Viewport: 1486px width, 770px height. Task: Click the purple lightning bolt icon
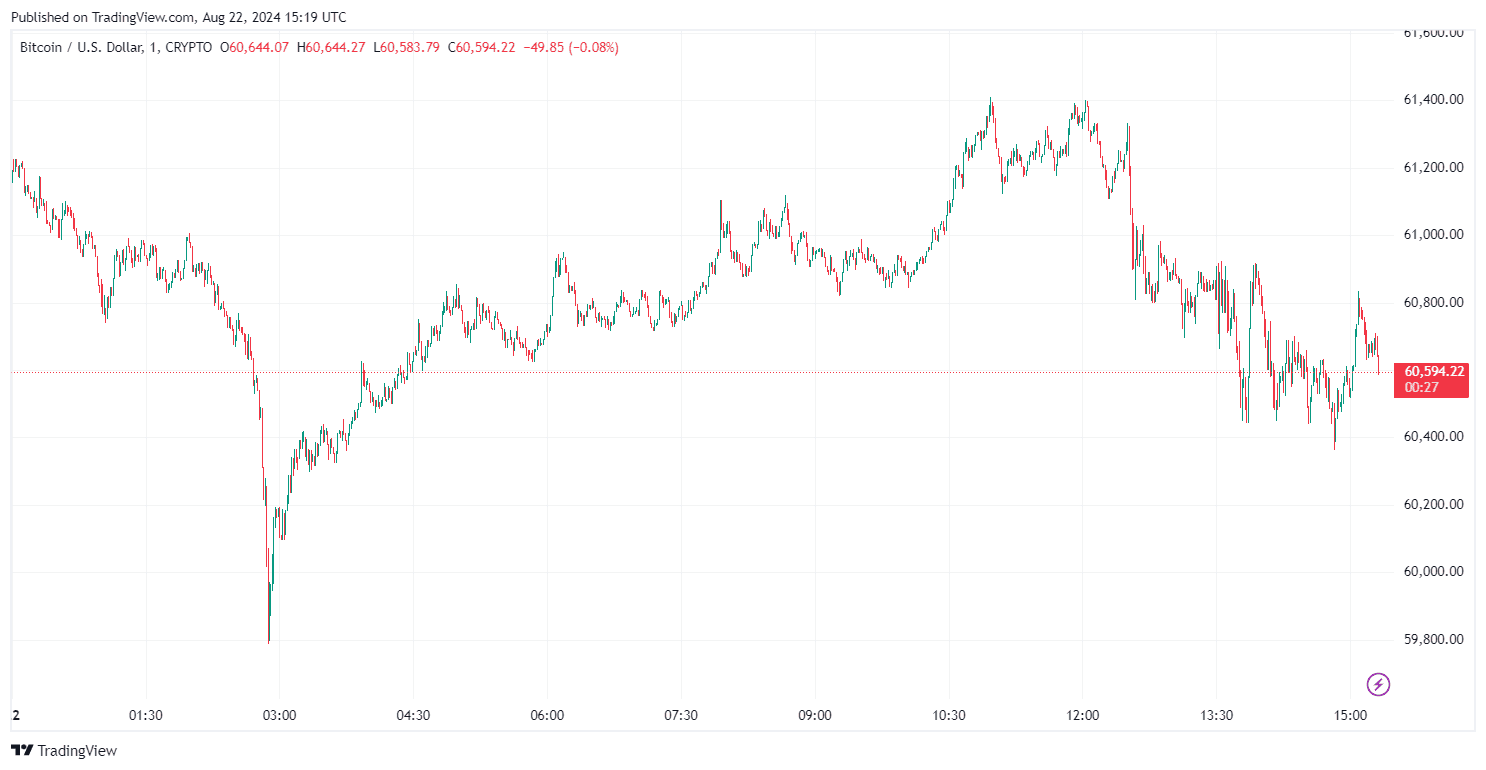point(1379,685)
